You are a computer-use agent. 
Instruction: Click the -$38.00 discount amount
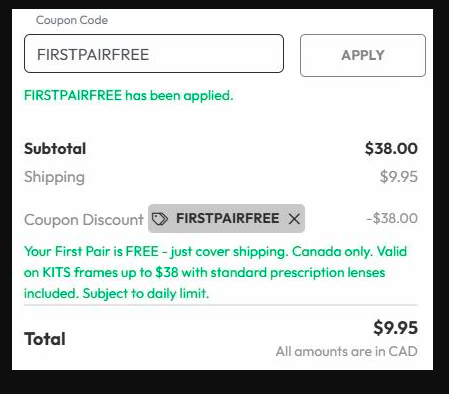click(392, 218)
